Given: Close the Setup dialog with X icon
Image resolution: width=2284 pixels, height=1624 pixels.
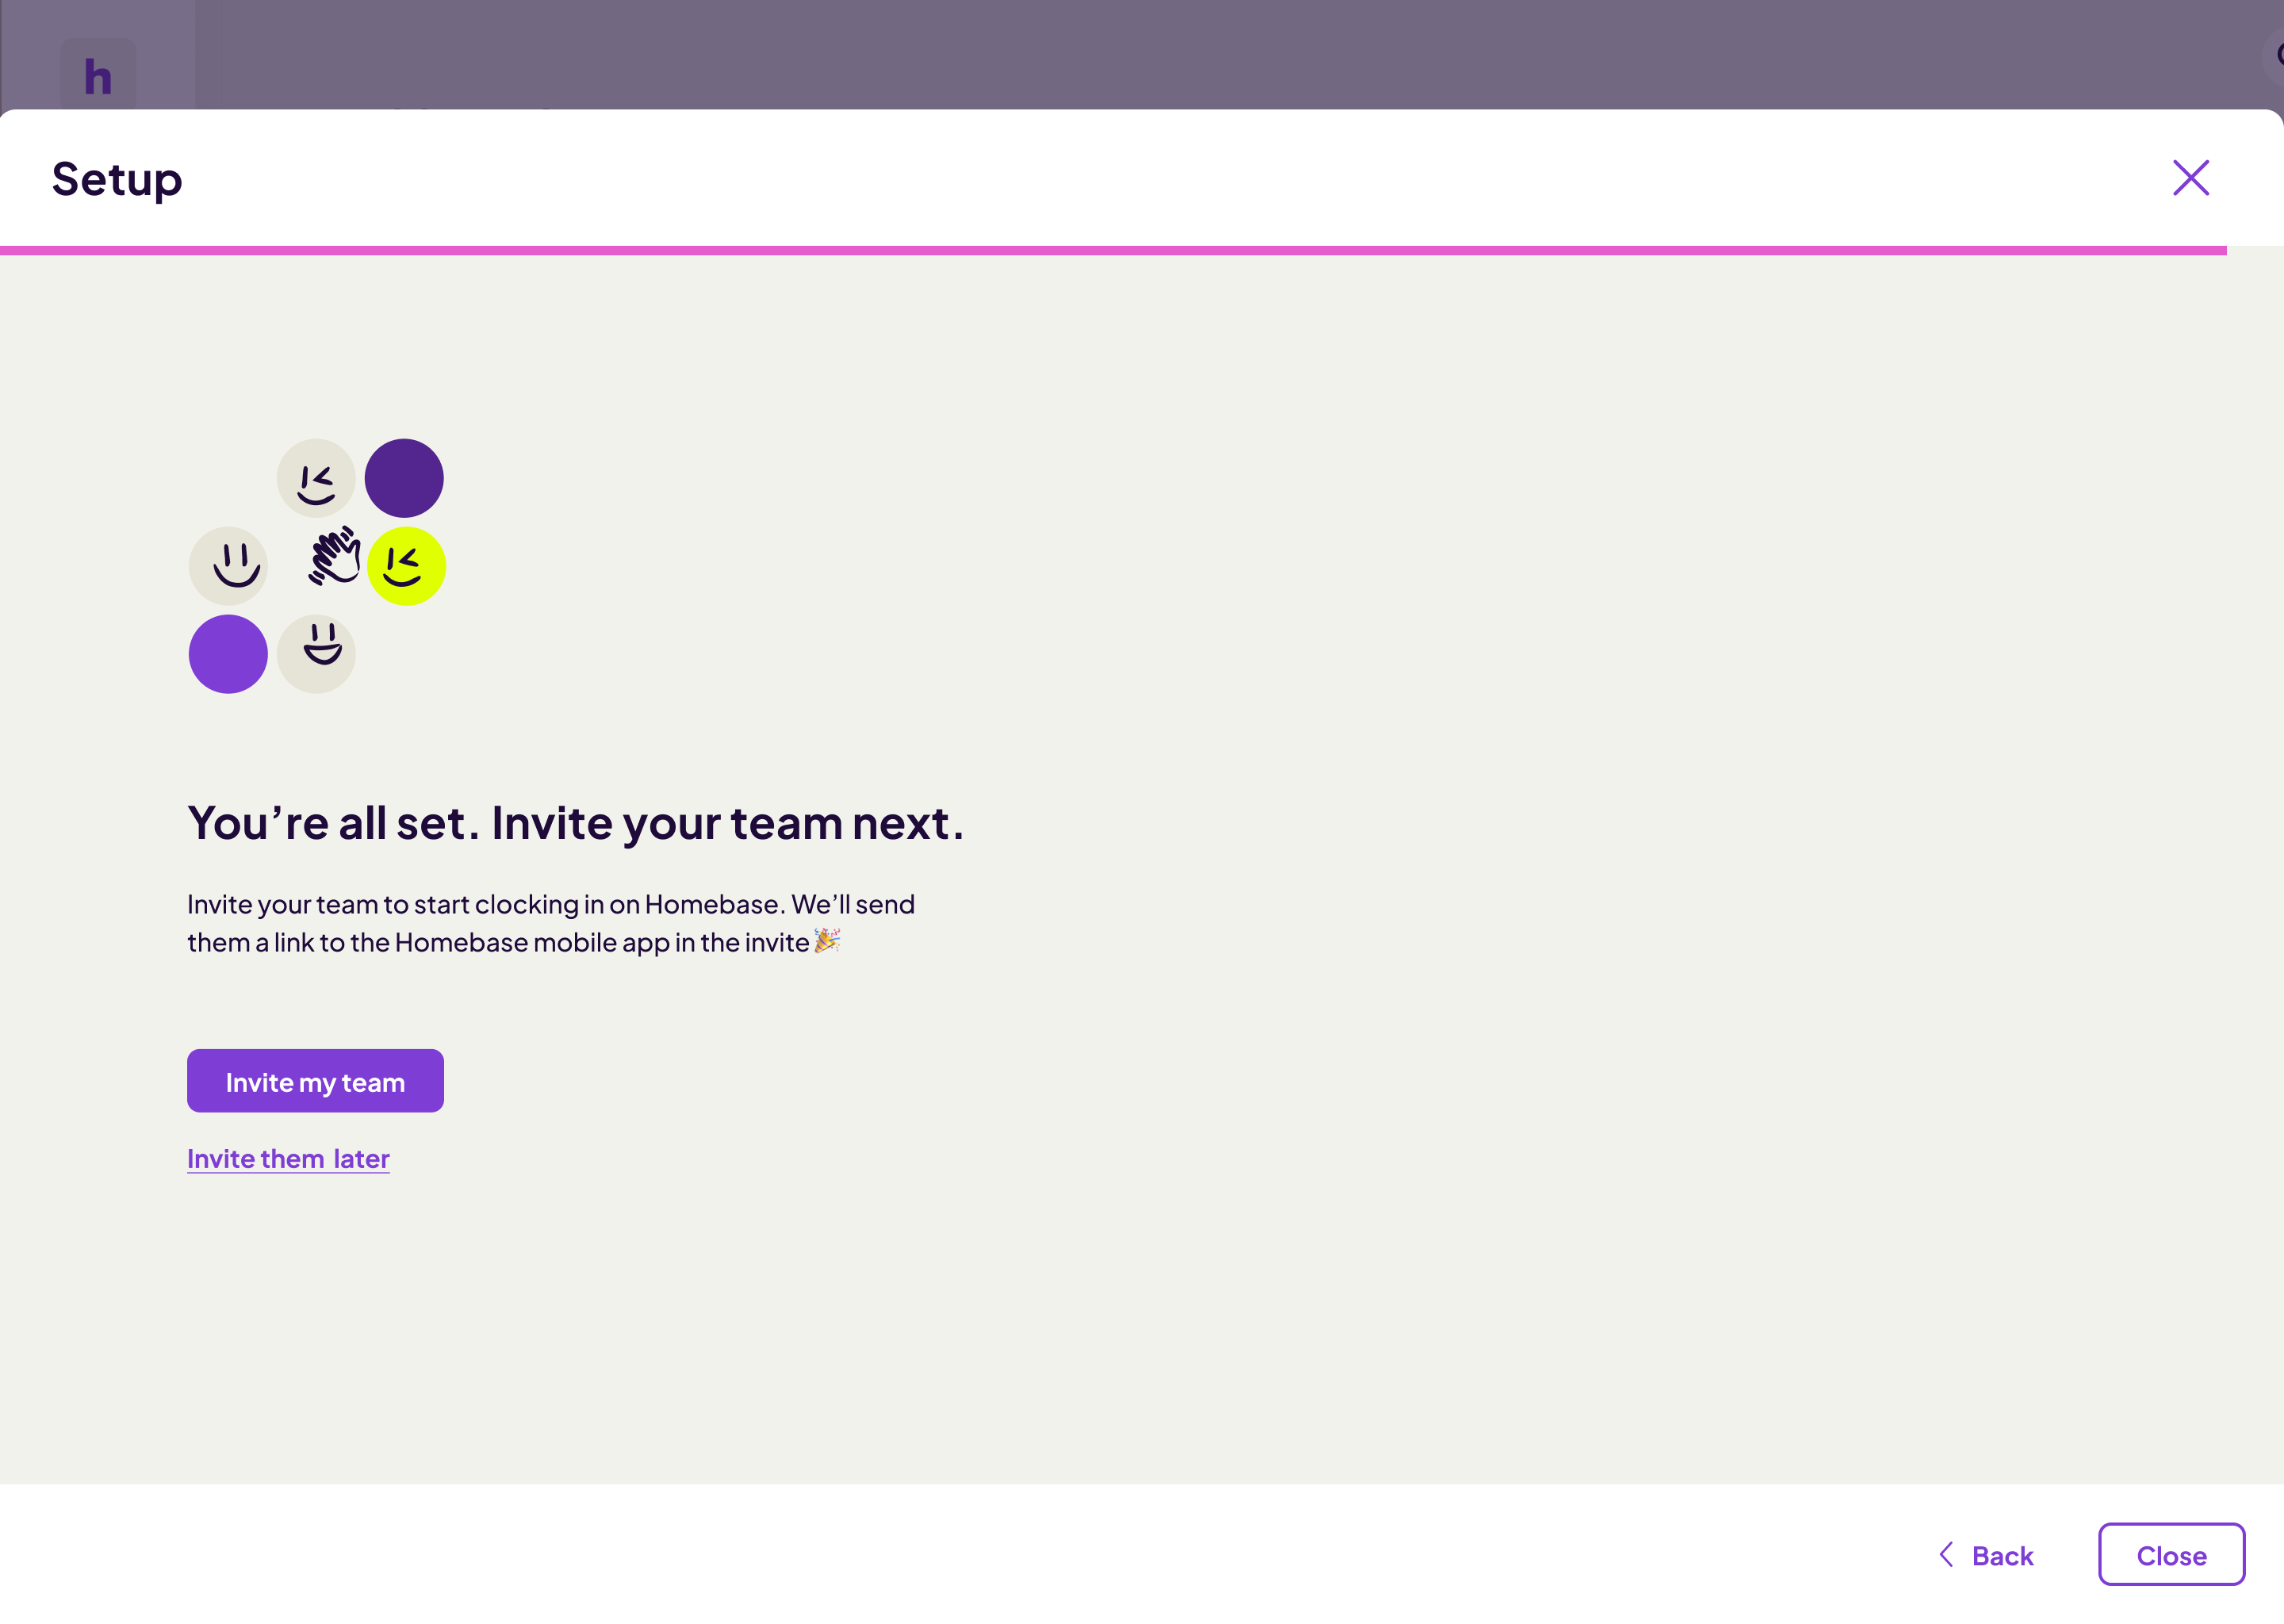Looking at the screenshot, I should pos(2190,178).
